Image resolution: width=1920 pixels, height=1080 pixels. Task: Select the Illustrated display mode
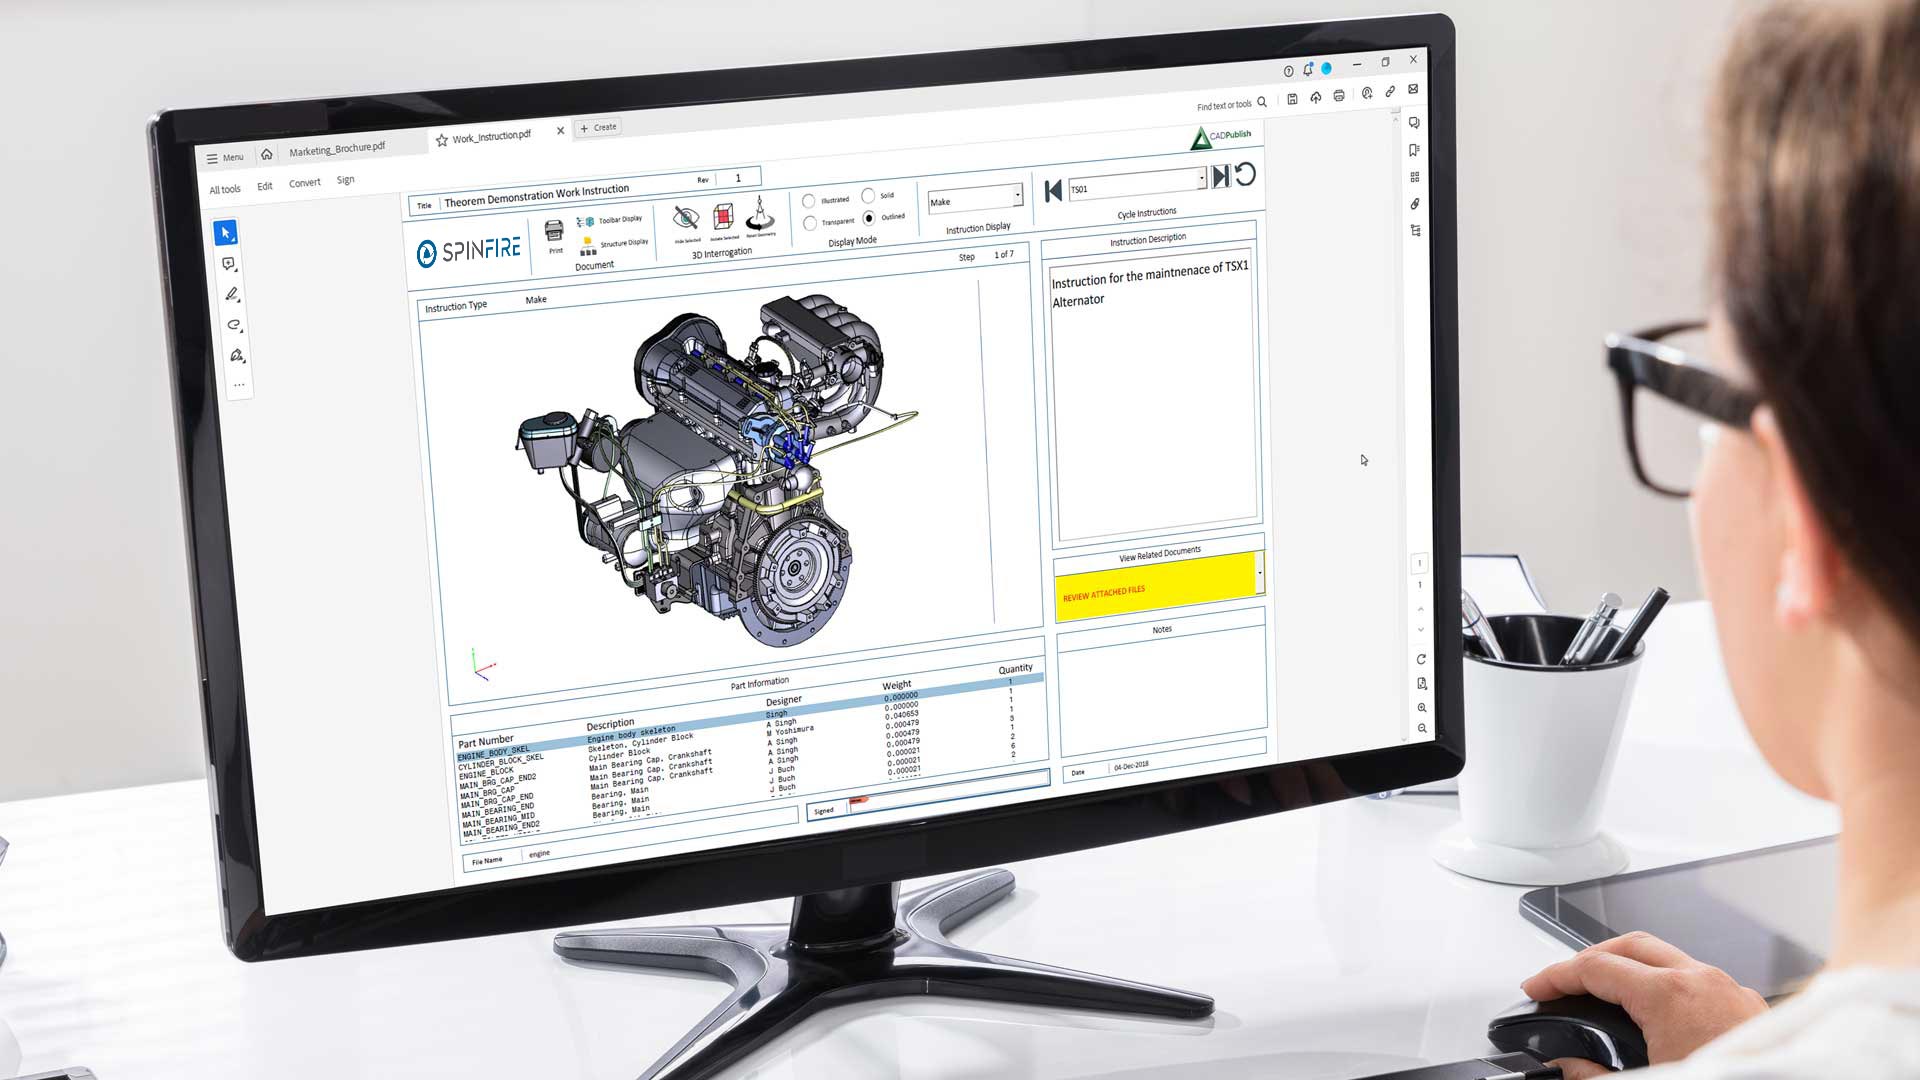(809, 201)
